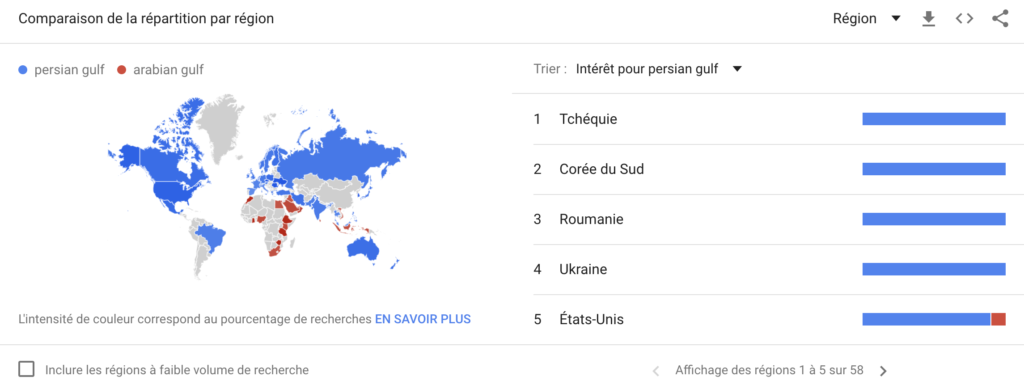Click the red bar segment for États-Unis
The width and height of the screenshot is (1024, 389).
point(998,319)
